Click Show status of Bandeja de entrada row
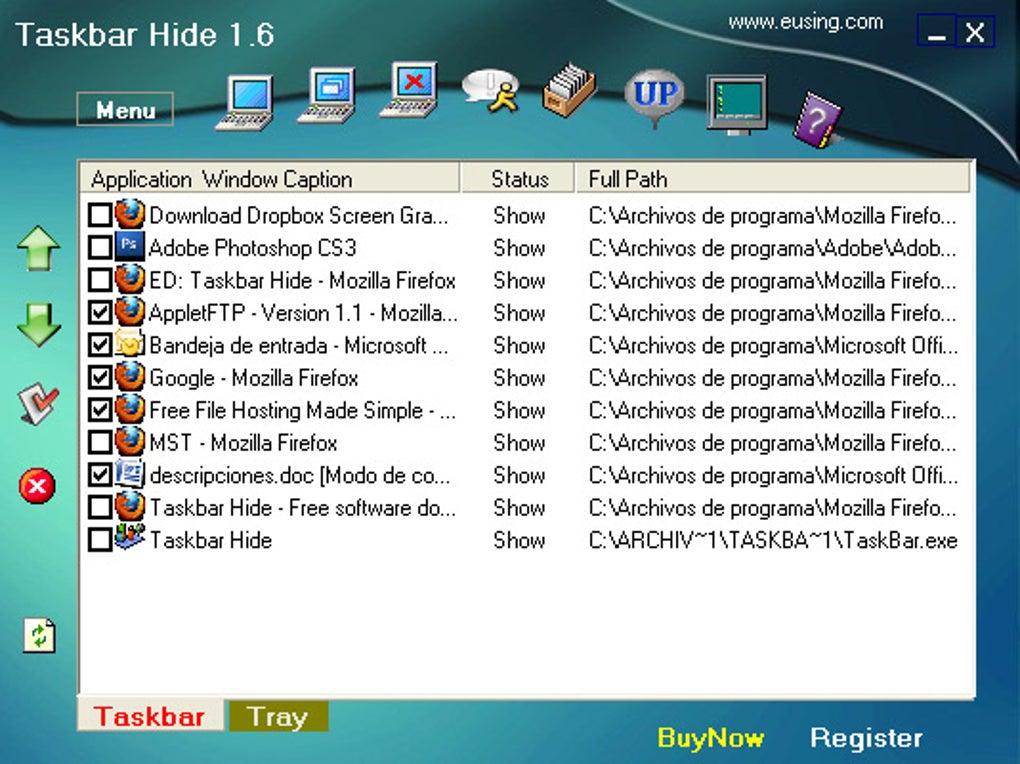 click(518, 345)
